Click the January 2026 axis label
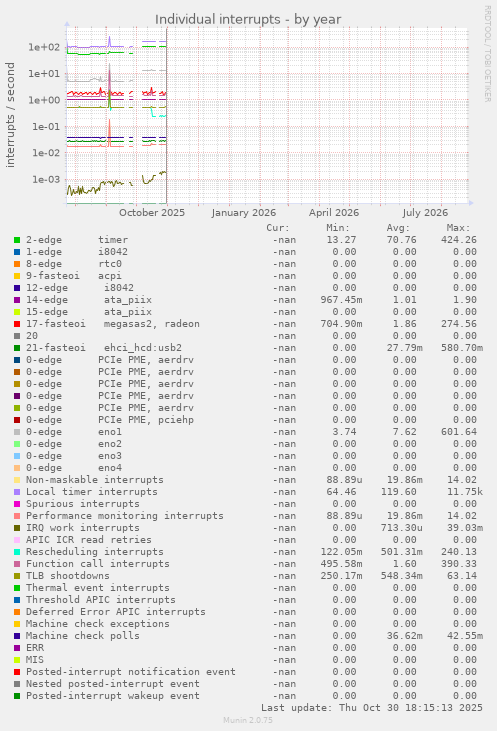The image size is (497, 731). click(243, 213)
